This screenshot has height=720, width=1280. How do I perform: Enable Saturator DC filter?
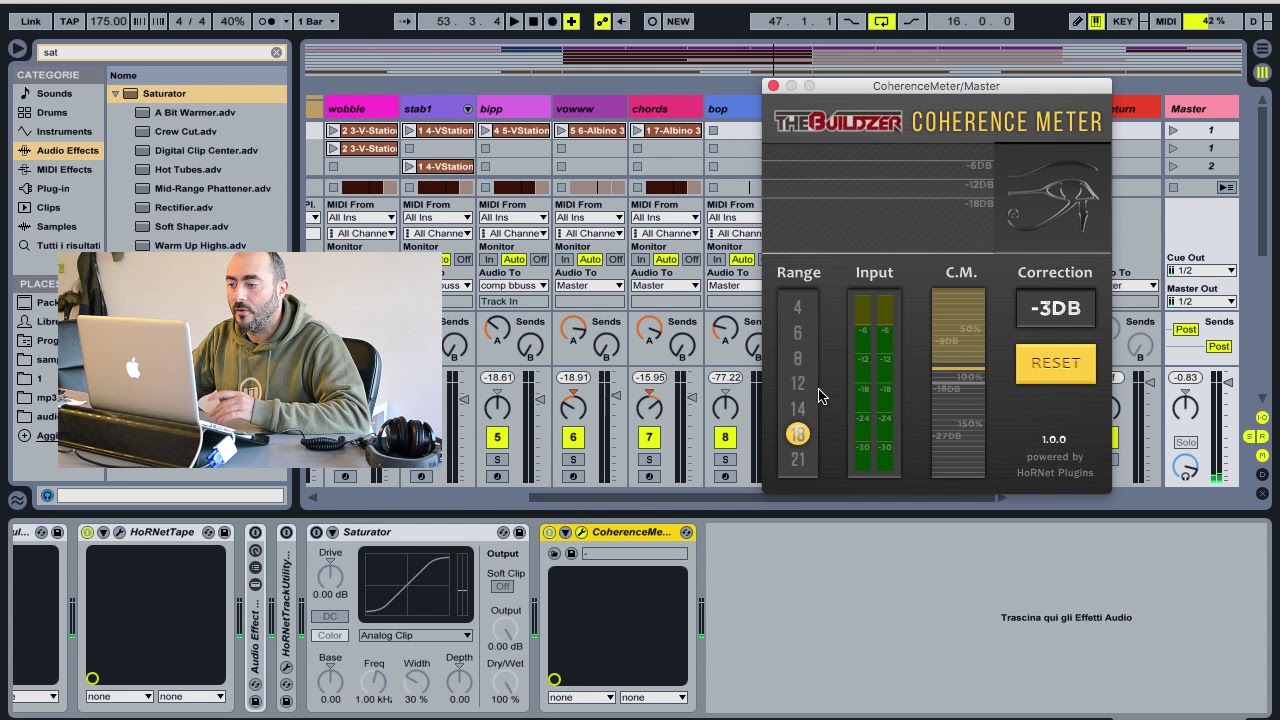[x=329, y=616]
